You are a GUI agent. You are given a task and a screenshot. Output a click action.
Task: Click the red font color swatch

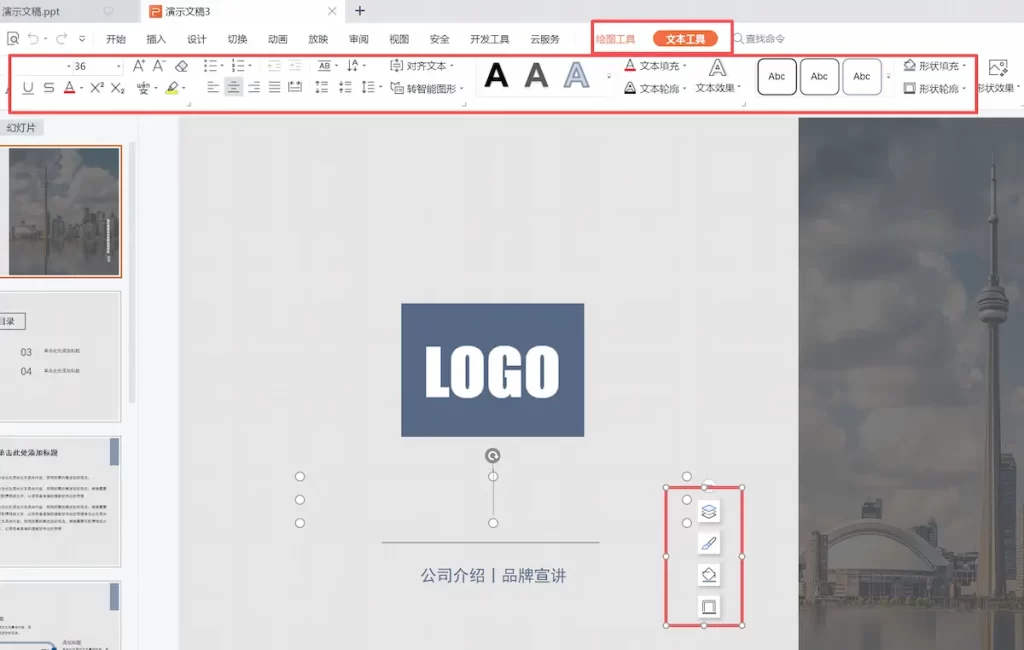pos(69,88)
